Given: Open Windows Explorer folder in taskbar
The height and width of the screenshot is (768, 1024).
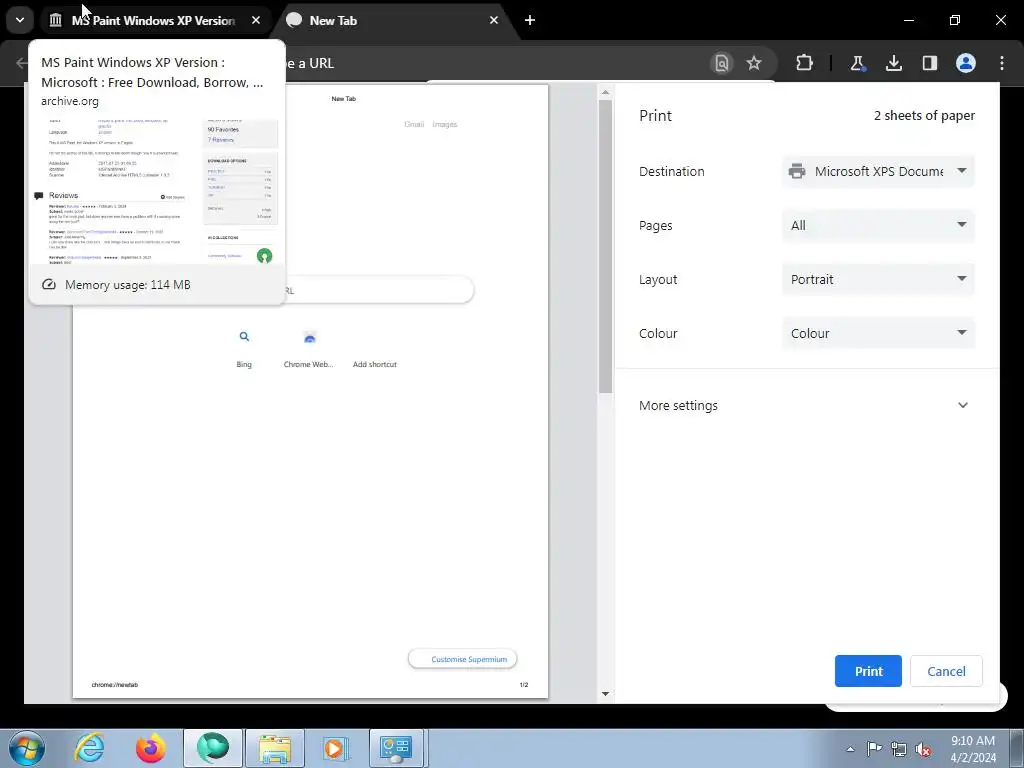Looking at the screenshot, I should 275,748.
